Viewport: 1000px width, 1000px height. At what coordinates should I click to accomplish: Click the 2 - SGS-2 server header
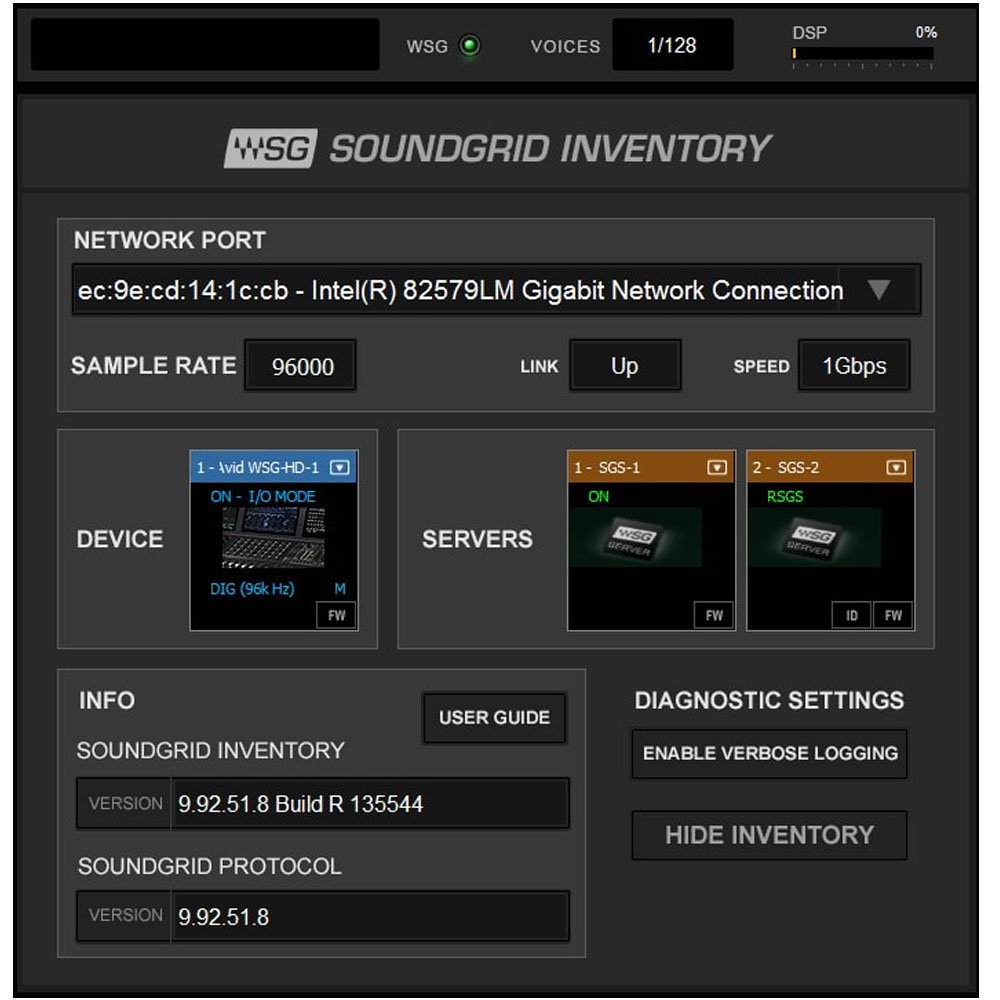[x=830, y=467]
